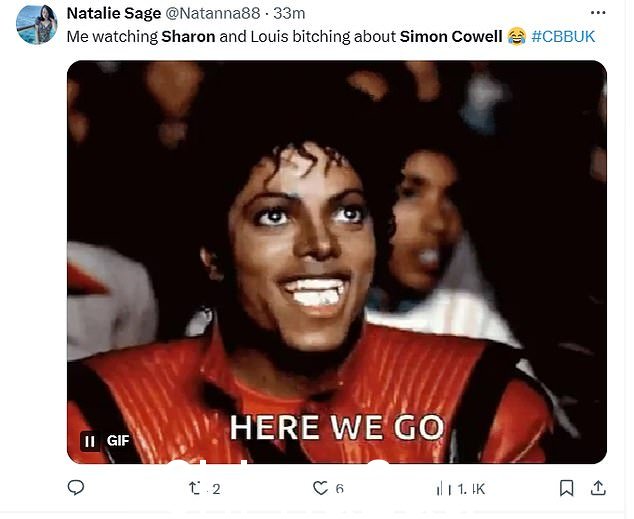Expand the HERE WE GO GIF media
The width and height of the screenshot is (634, 519).
337,262
